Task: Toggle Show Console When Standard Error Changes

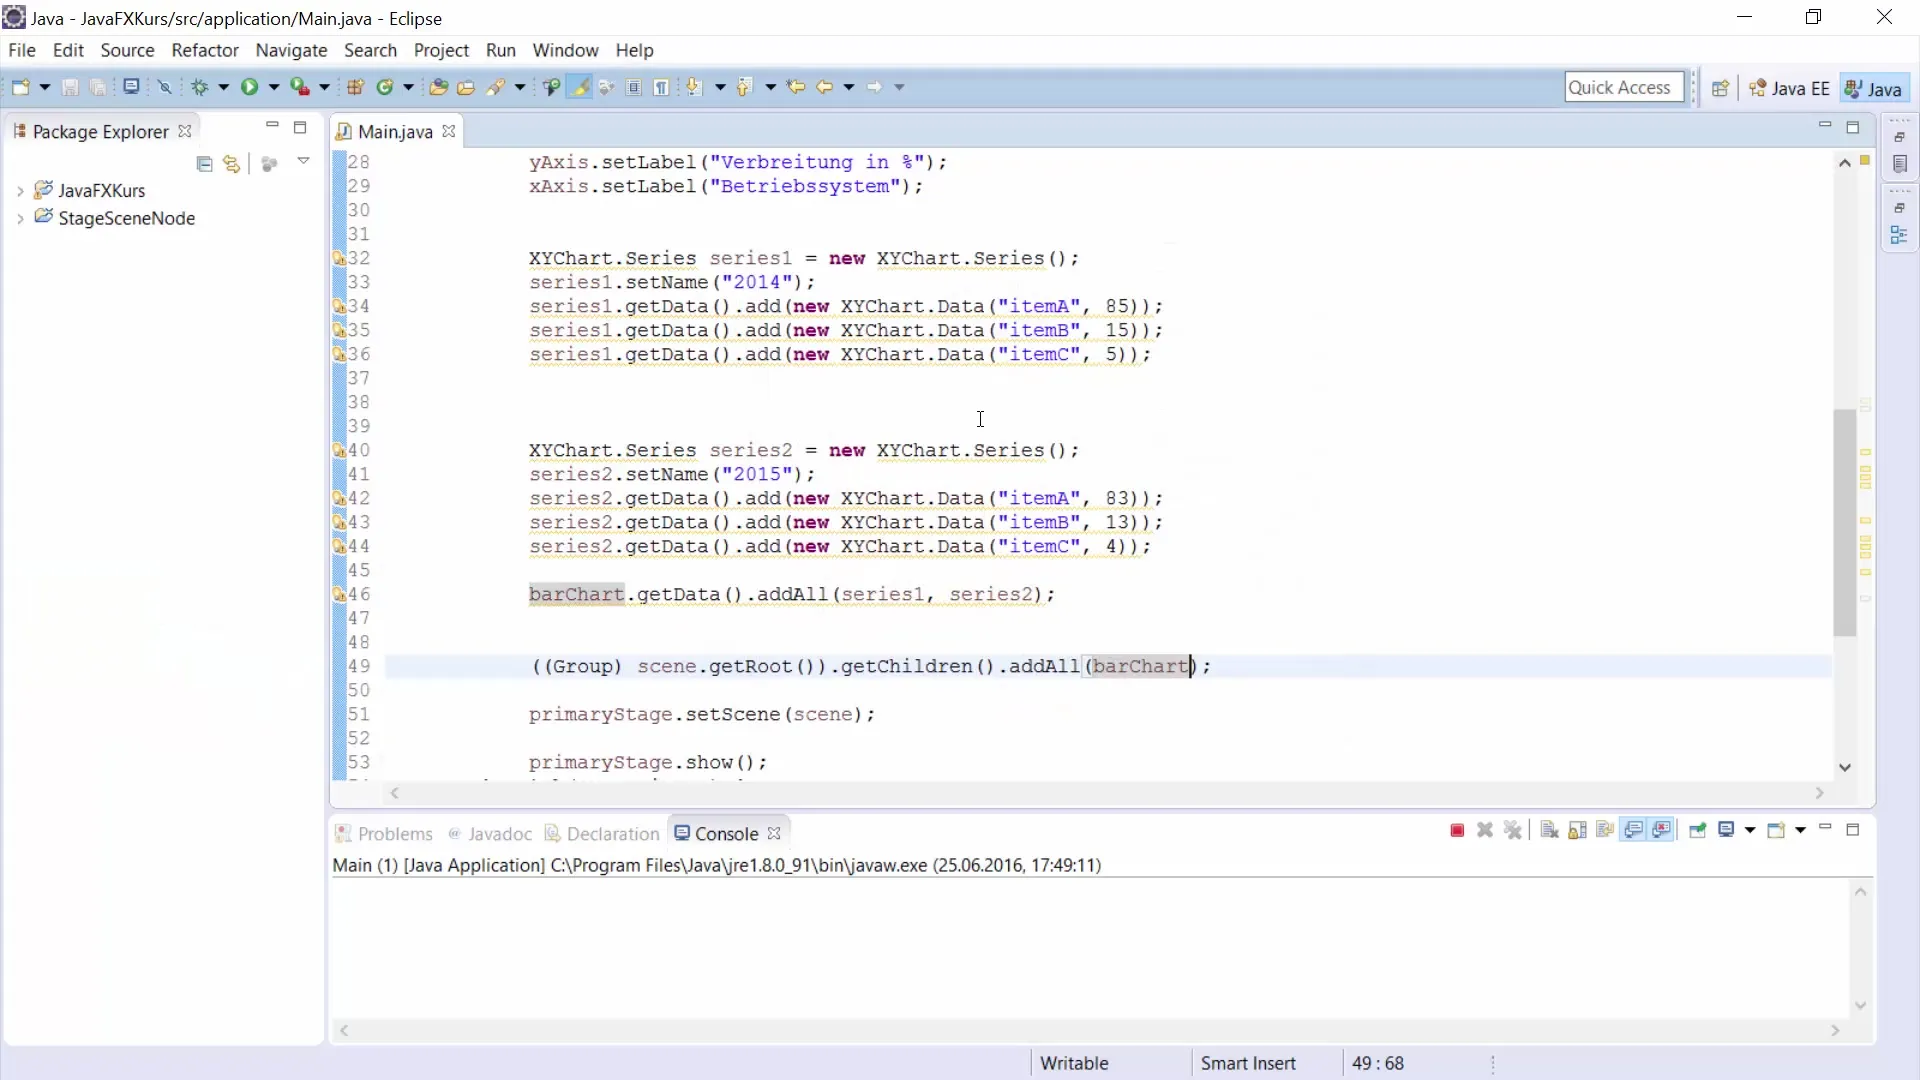Action: (x=1662, y=830)
